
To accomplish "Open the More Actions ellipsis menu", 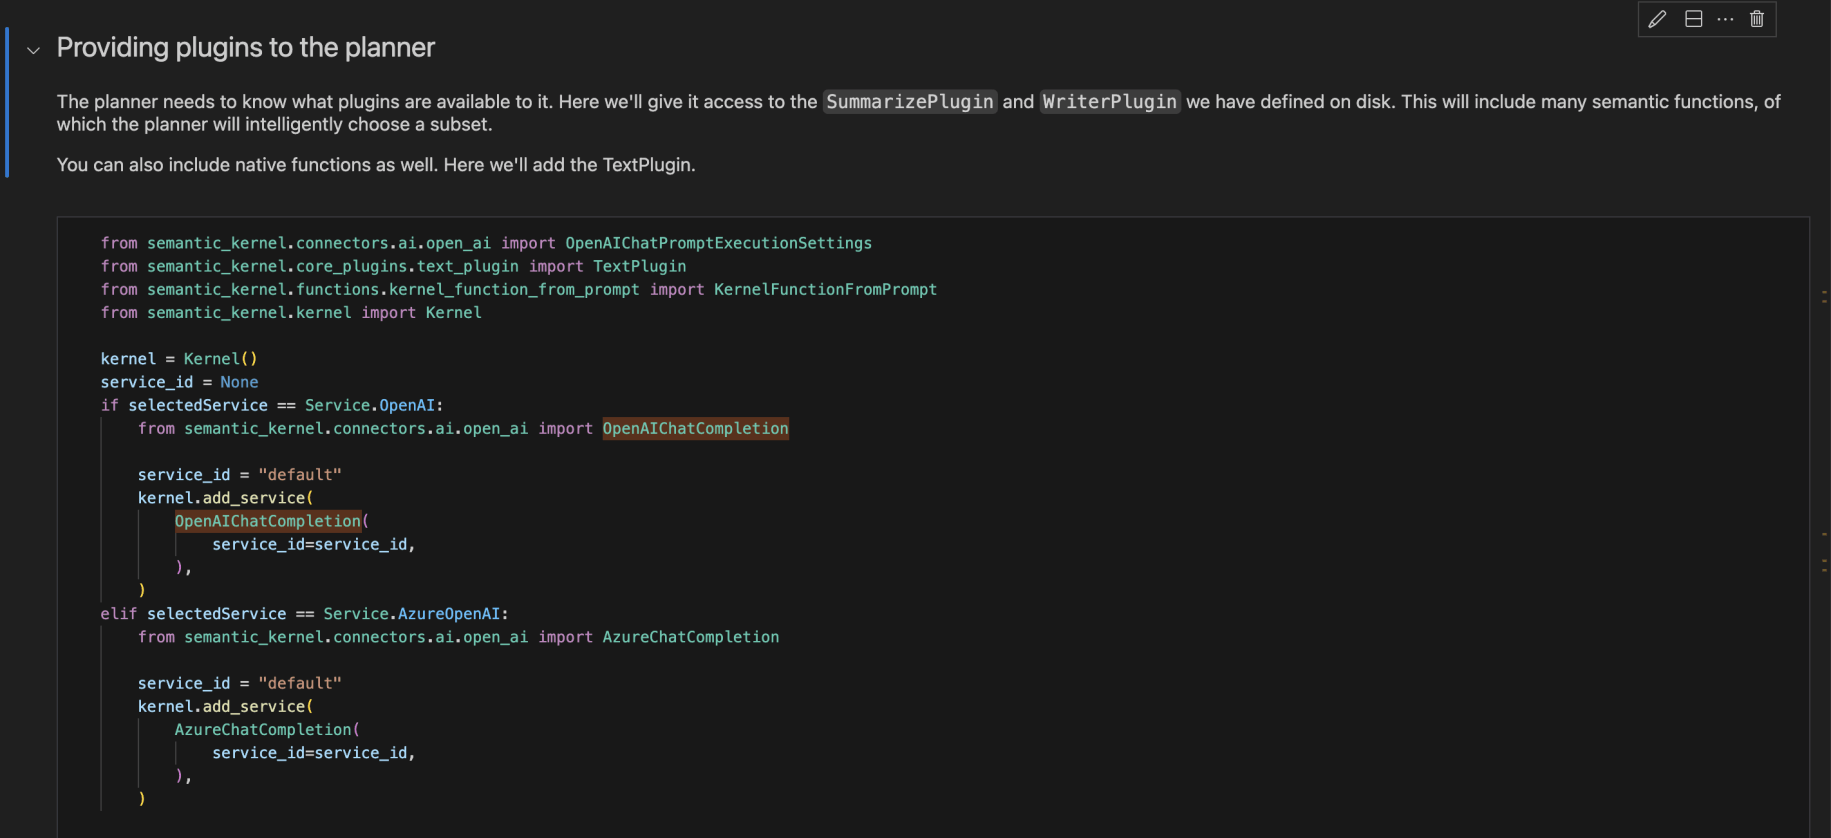I will (x=1725, y=19).
